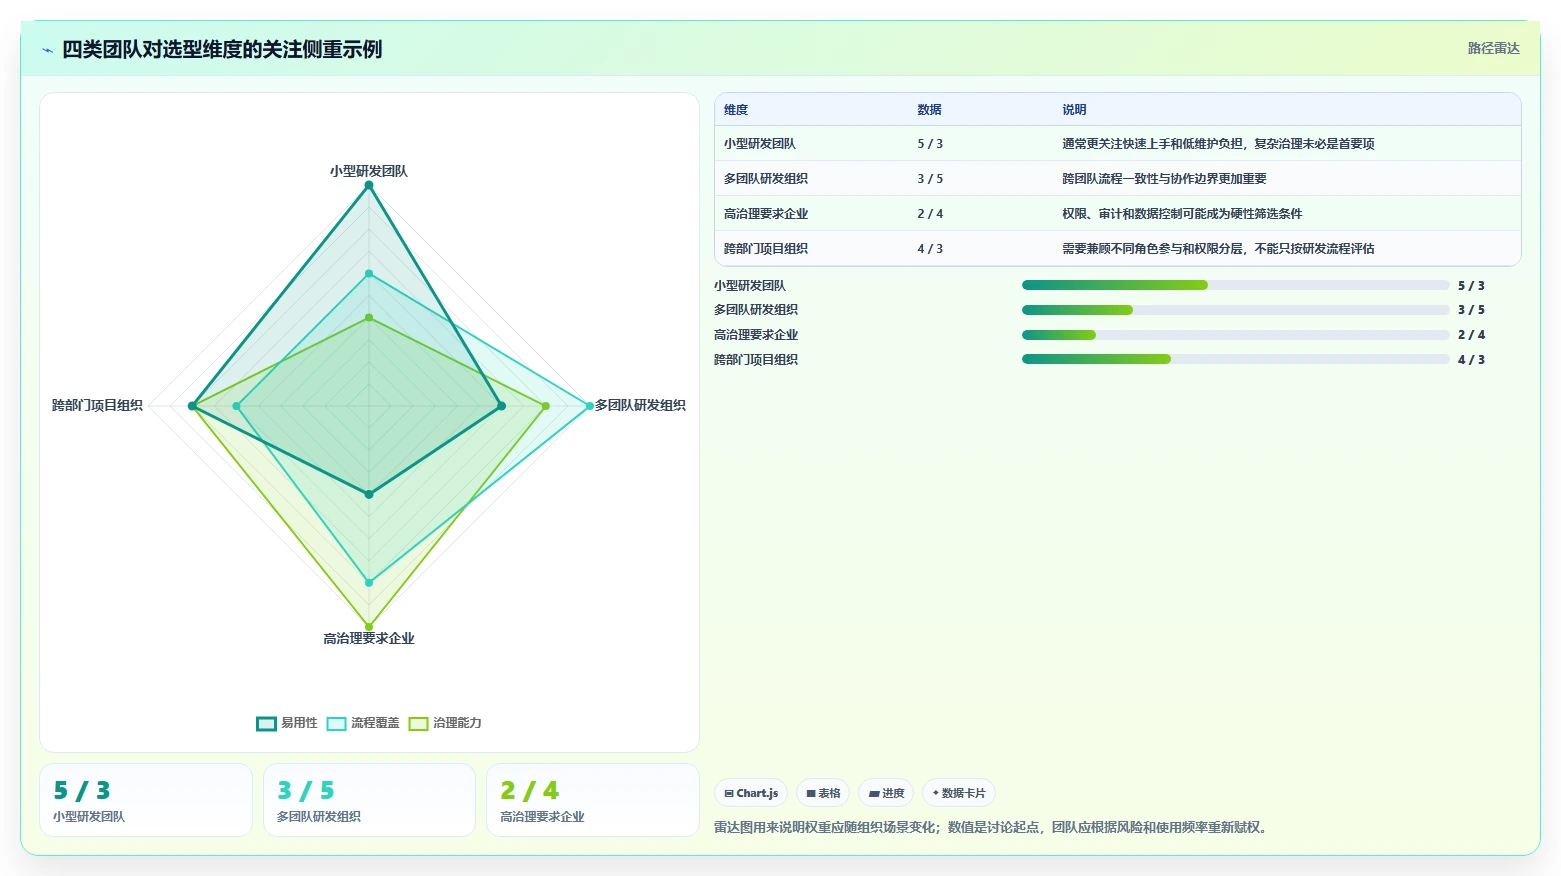Click the 进度 chip
Viewport: 1561px width, 876px height.
coord(886,793)
